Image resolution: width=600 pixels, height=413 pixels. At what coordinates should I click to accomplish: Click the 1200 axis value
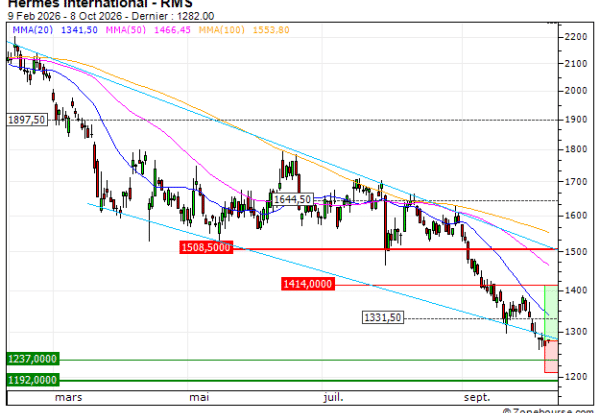(x=576, y=377)
